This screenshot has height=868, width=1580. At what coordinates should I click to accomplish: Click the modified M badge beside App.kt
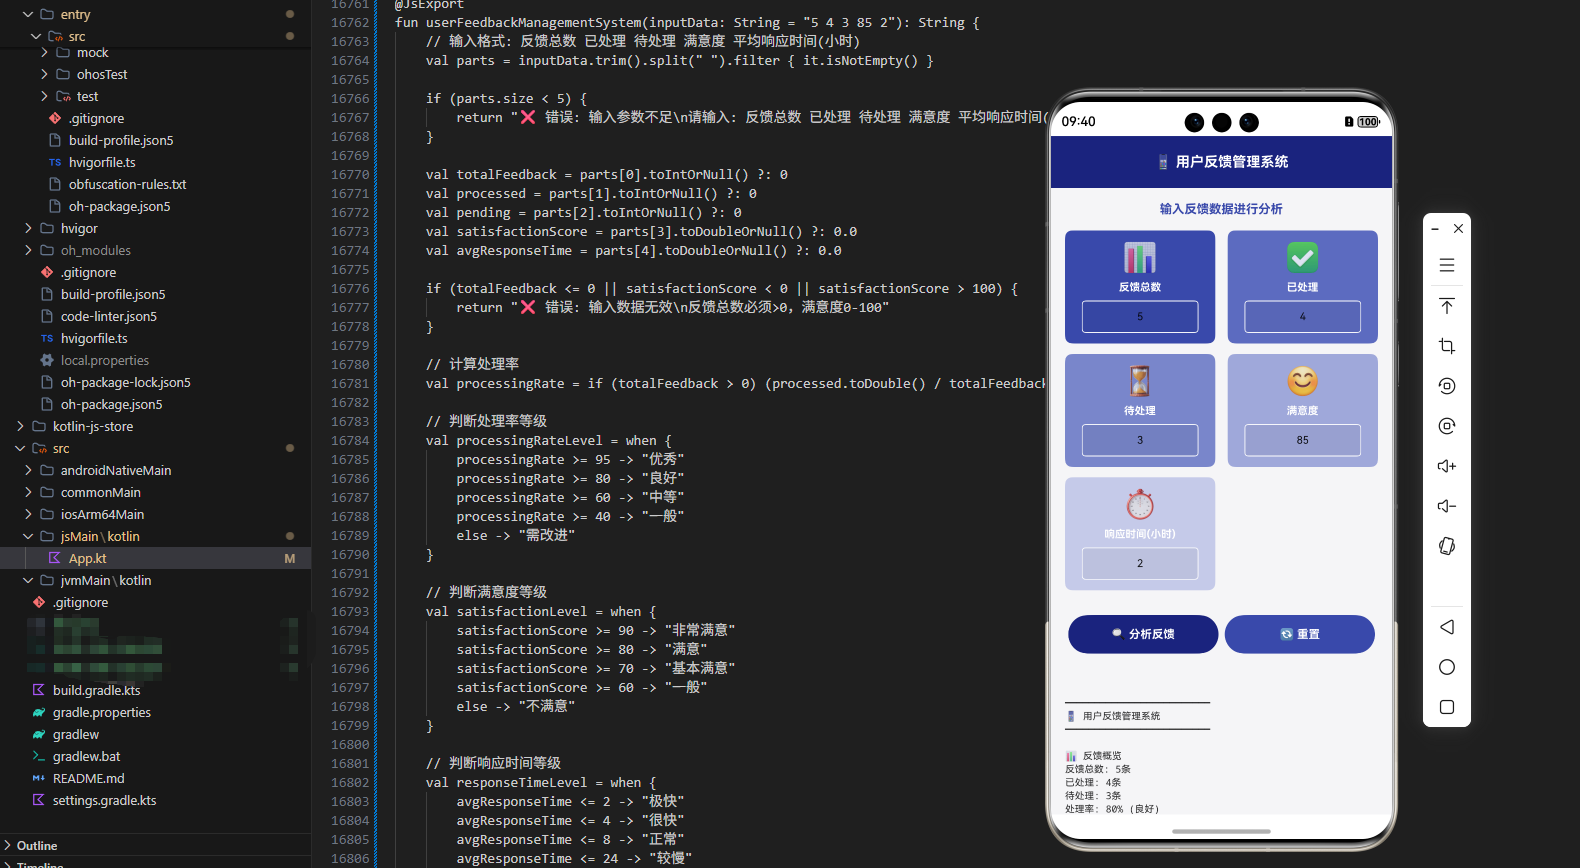290,558
